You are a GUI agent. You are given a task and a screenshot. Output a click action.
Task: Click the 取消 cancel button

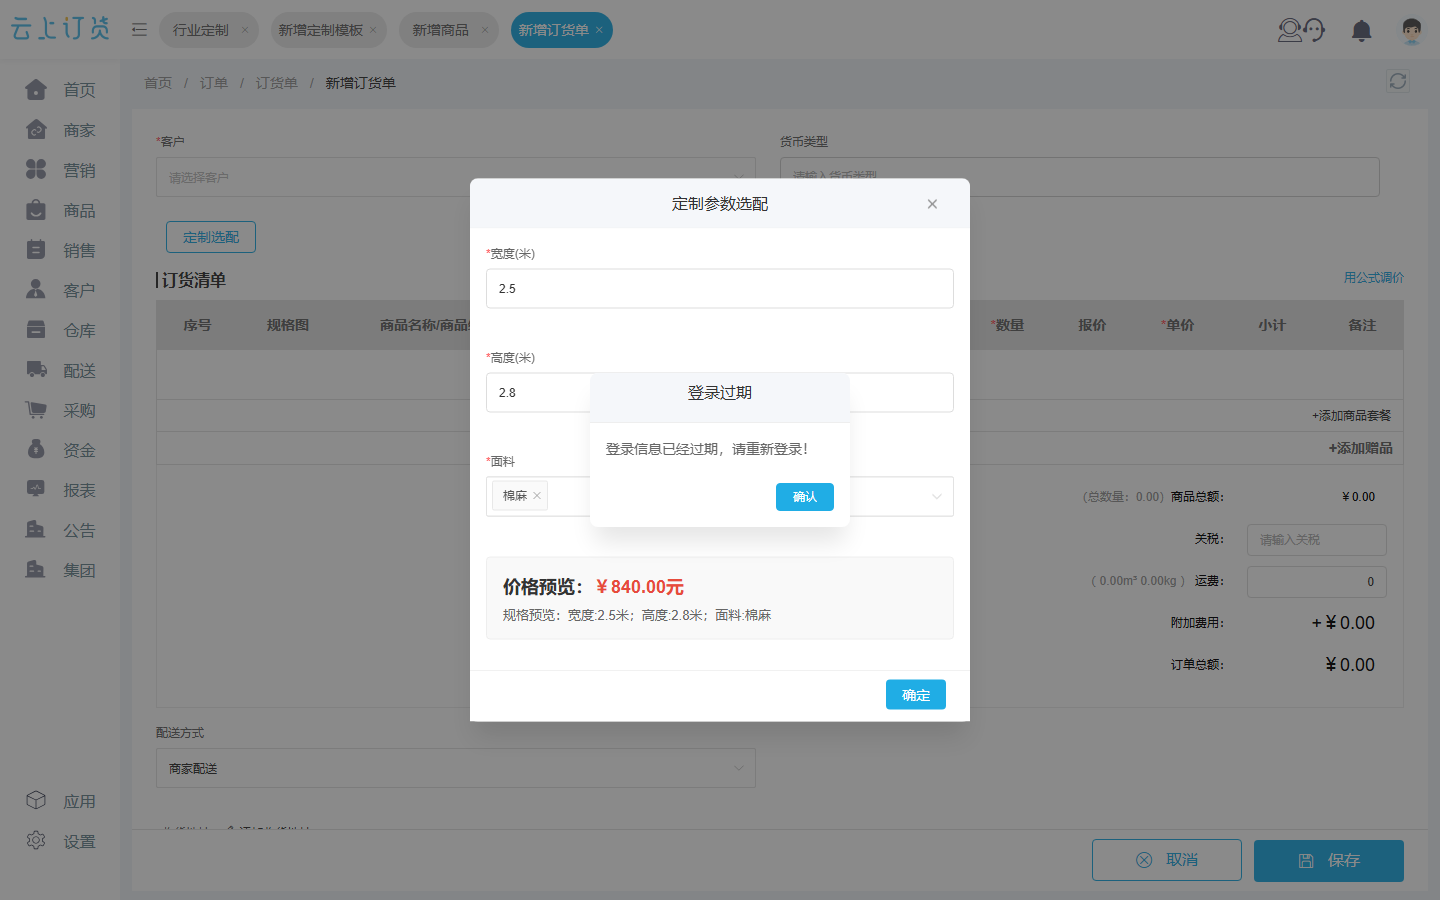click(x=1167, y=860)
